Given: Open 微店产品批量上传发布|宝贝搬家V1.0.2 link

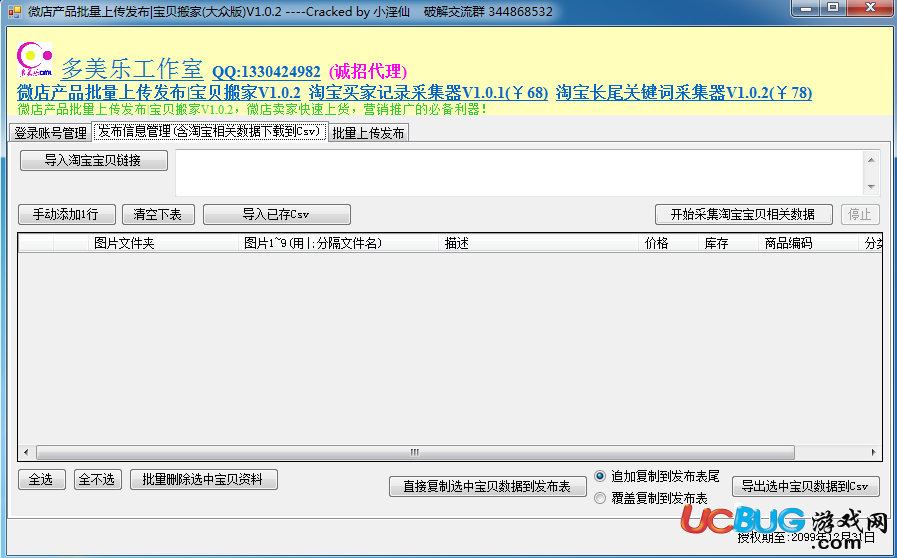Looking at the screenshot, I should click(159, 93).
